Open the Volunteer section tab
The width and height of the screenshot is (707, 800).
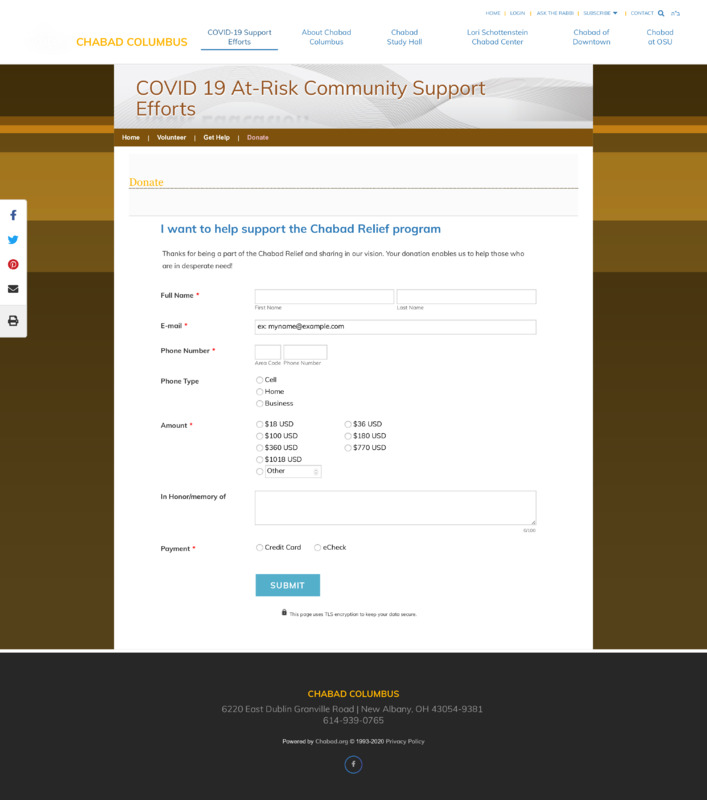(x=171, y=138)
